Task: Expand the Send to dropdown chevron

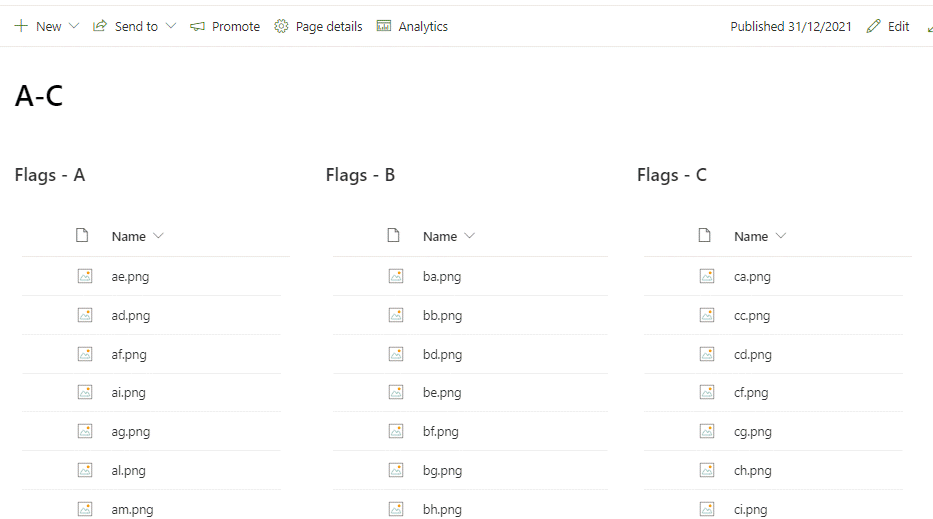Action: [171, 26]
